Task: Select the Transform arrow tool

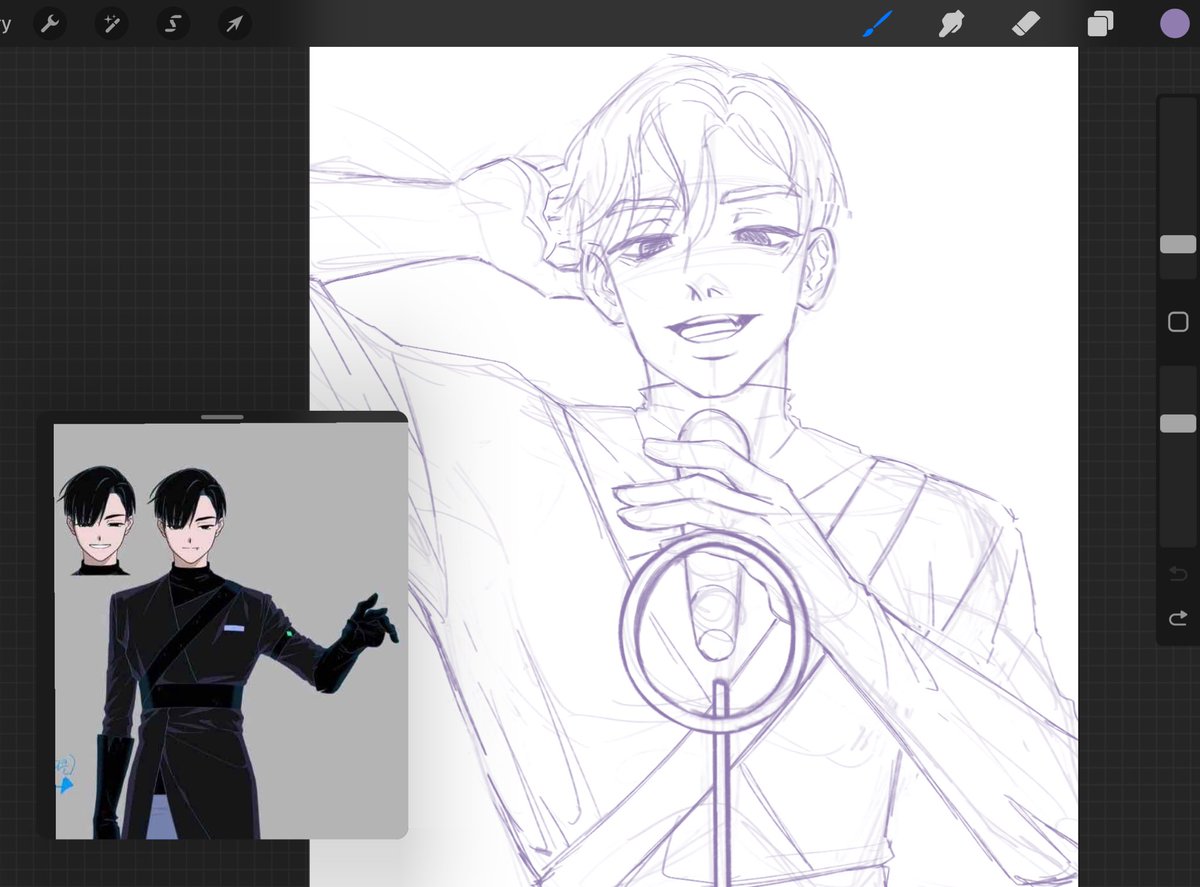Action: 234,23
